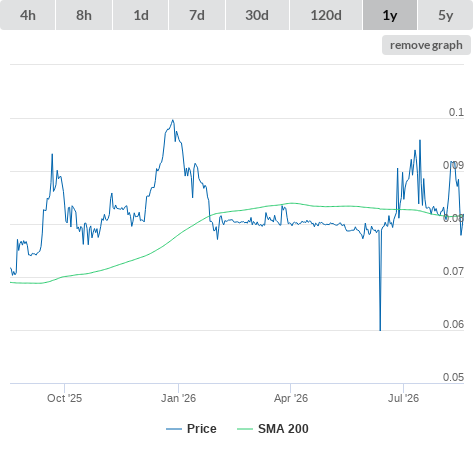Viewport: 474px width, 455px height.
Task: Switch to the 5y time range
Action: pyautogui.click(x=446, y=15)
